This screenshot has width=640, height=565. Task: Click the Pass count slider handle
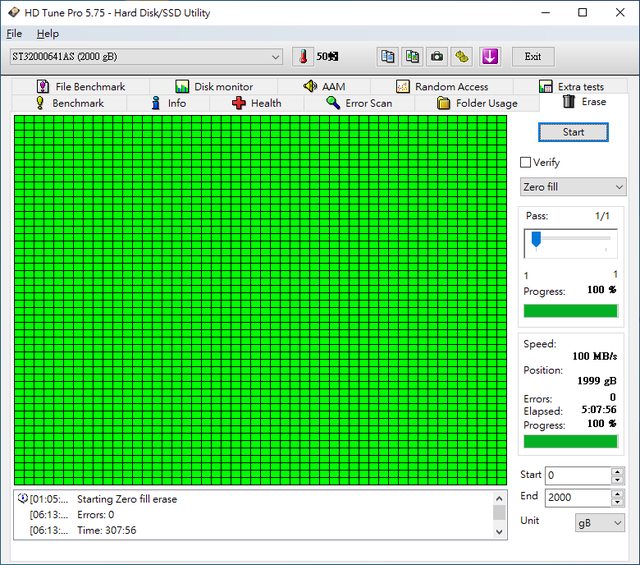(536, 240)
